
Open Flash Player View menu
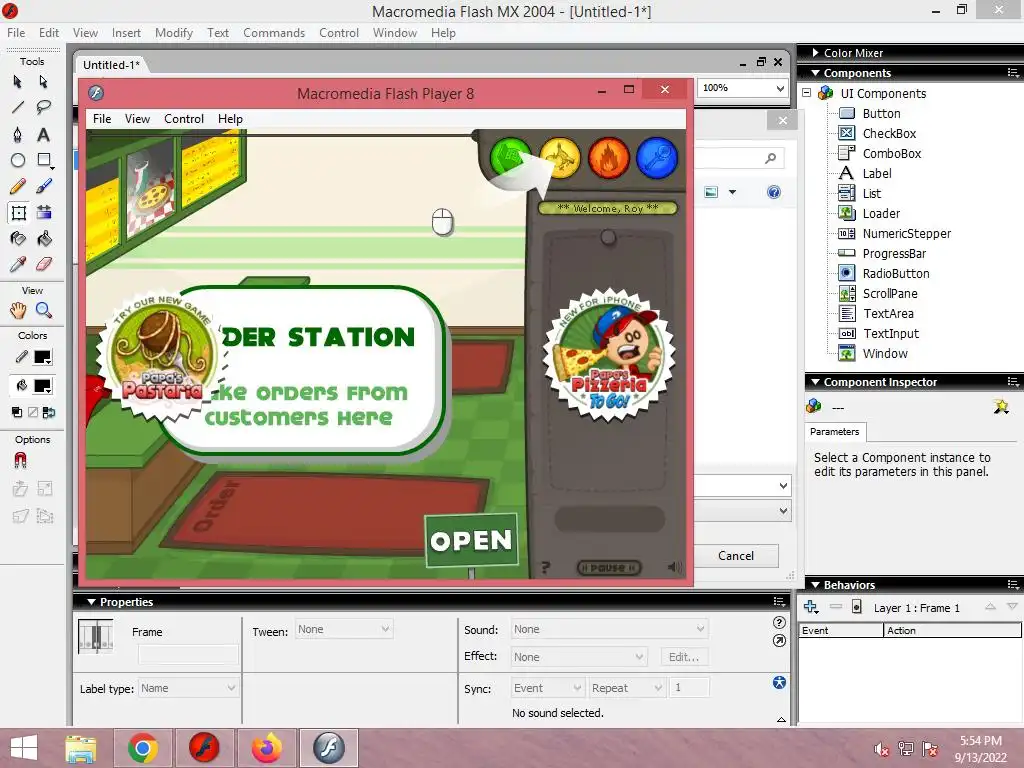[x=137, y=119]
